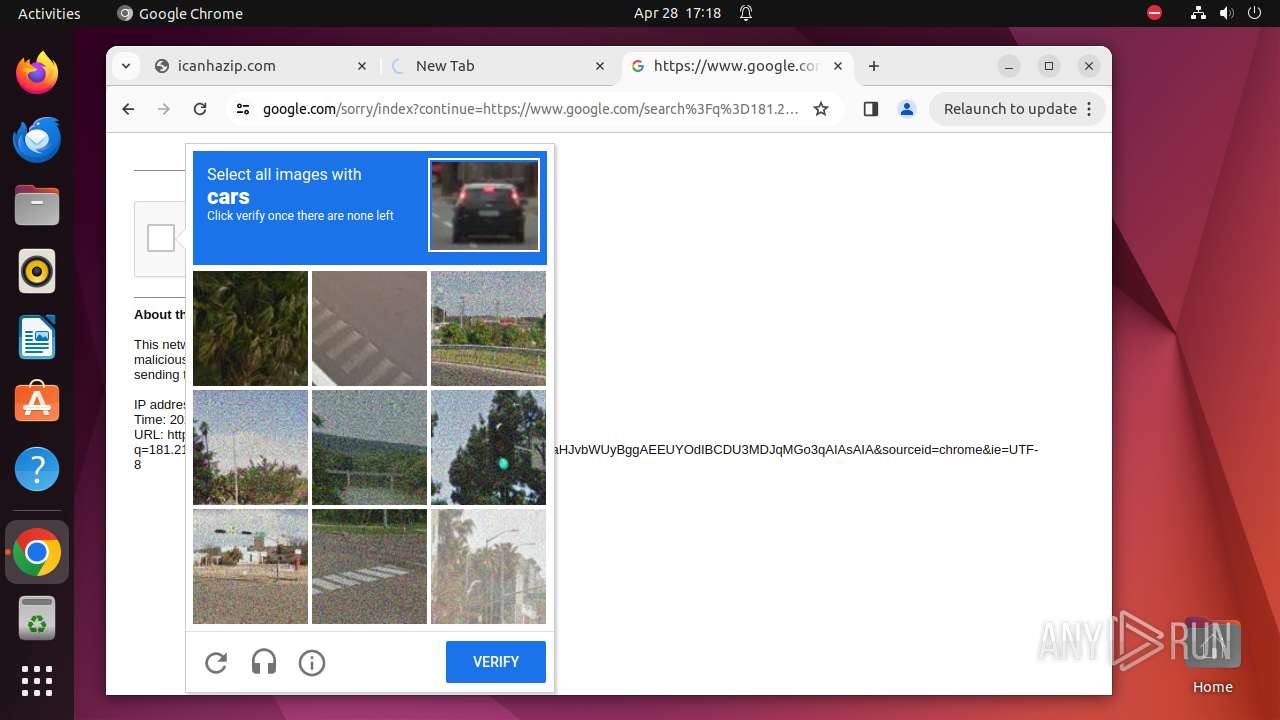Open the captcha help info icon
Viewport: 1280px width, 720px height.
pos(312,662)
